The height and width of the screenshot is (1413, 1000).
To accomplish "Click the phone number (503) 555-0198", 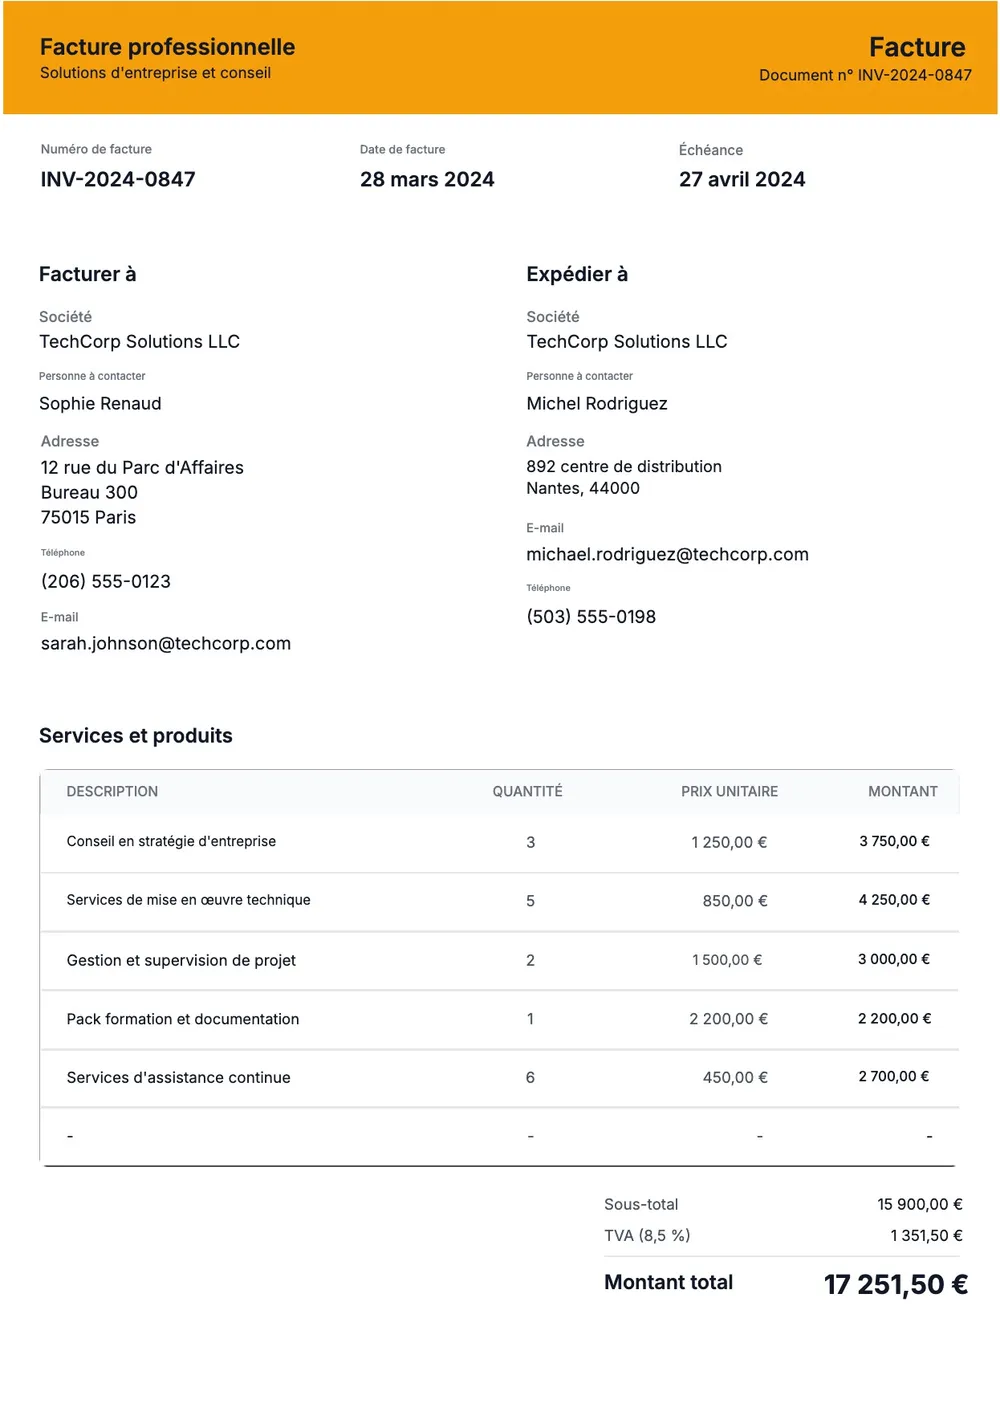I will tap(591, 617).
